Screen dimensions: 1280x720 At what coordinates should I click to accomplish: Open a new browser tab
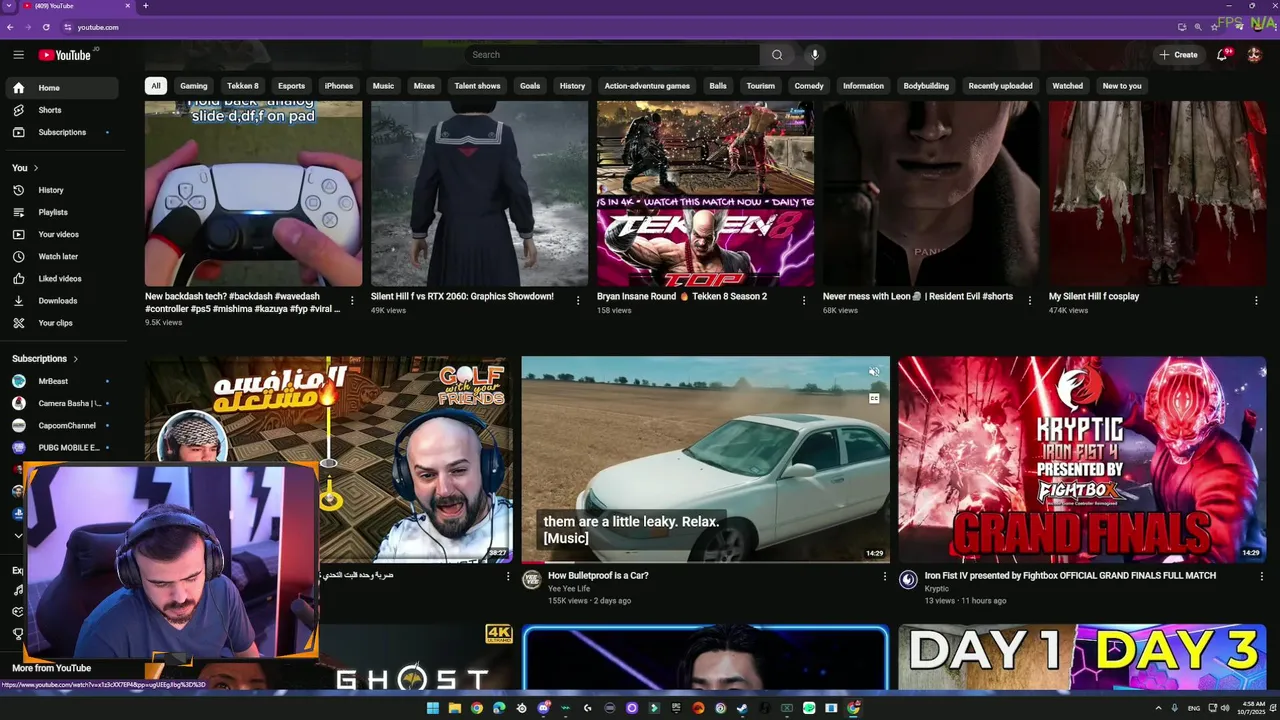145,6
